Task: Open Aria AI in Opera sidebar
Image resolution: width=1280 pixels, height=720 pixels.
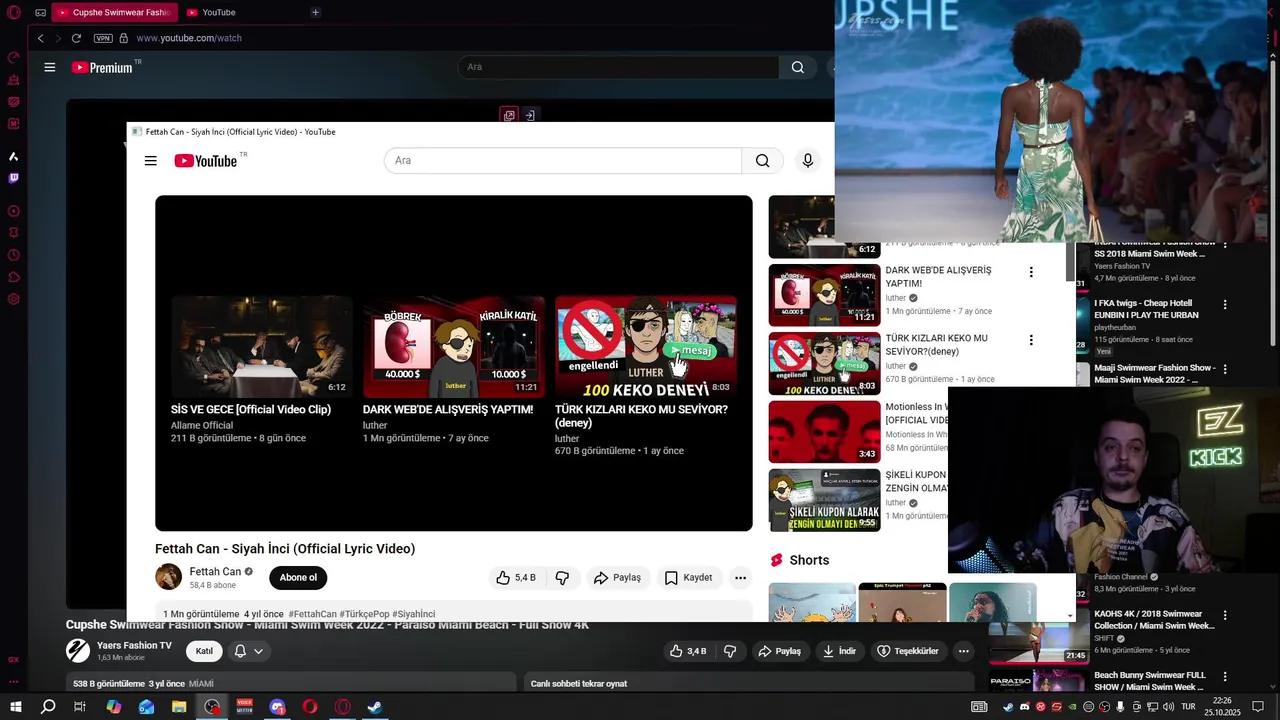Action: click(14, 156)
